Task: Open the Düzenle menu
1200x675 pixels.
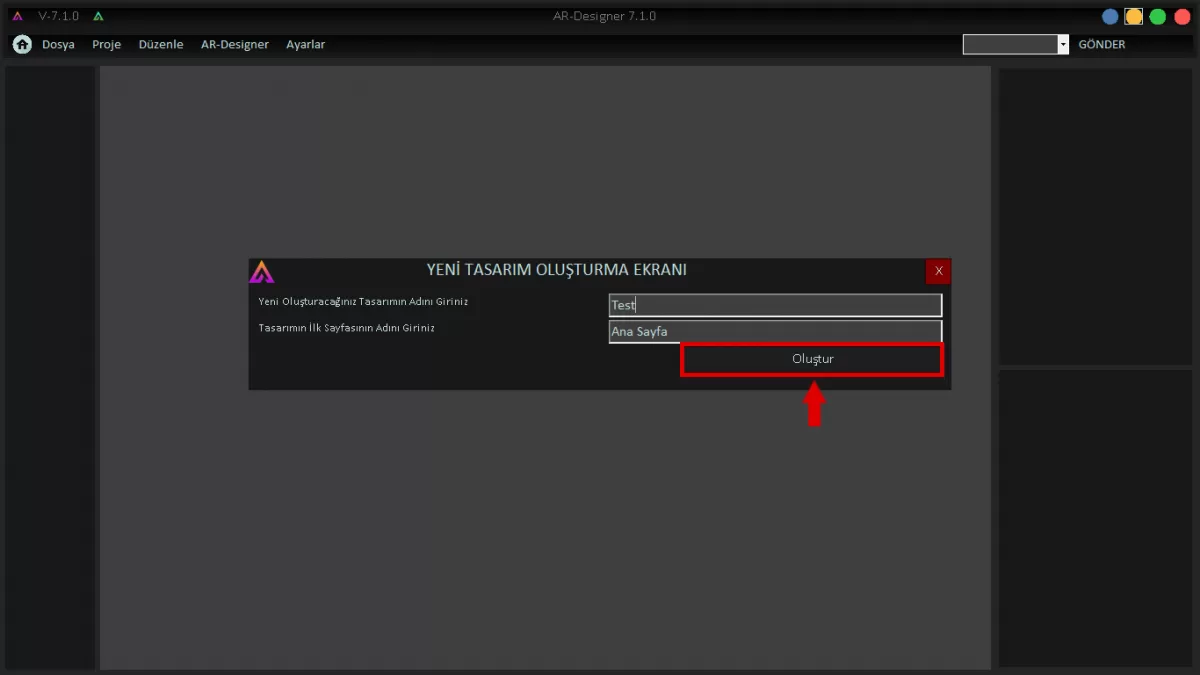Action: pos(161,45)
